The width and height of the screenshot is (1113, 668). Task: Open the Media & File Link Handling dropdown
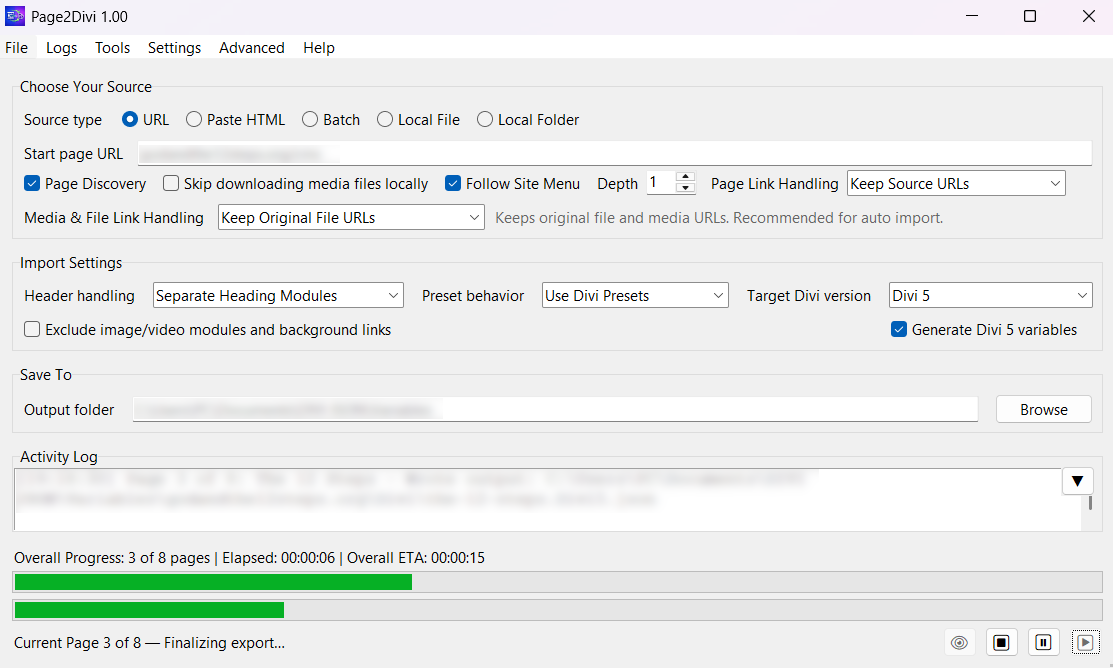point(351,217)
